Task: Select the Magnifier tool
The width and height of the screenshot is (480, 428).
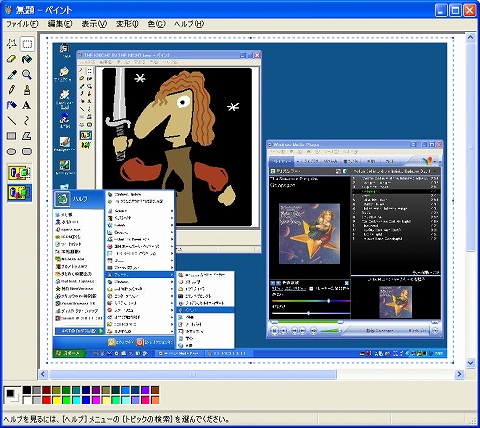Action: click(27, 74)
